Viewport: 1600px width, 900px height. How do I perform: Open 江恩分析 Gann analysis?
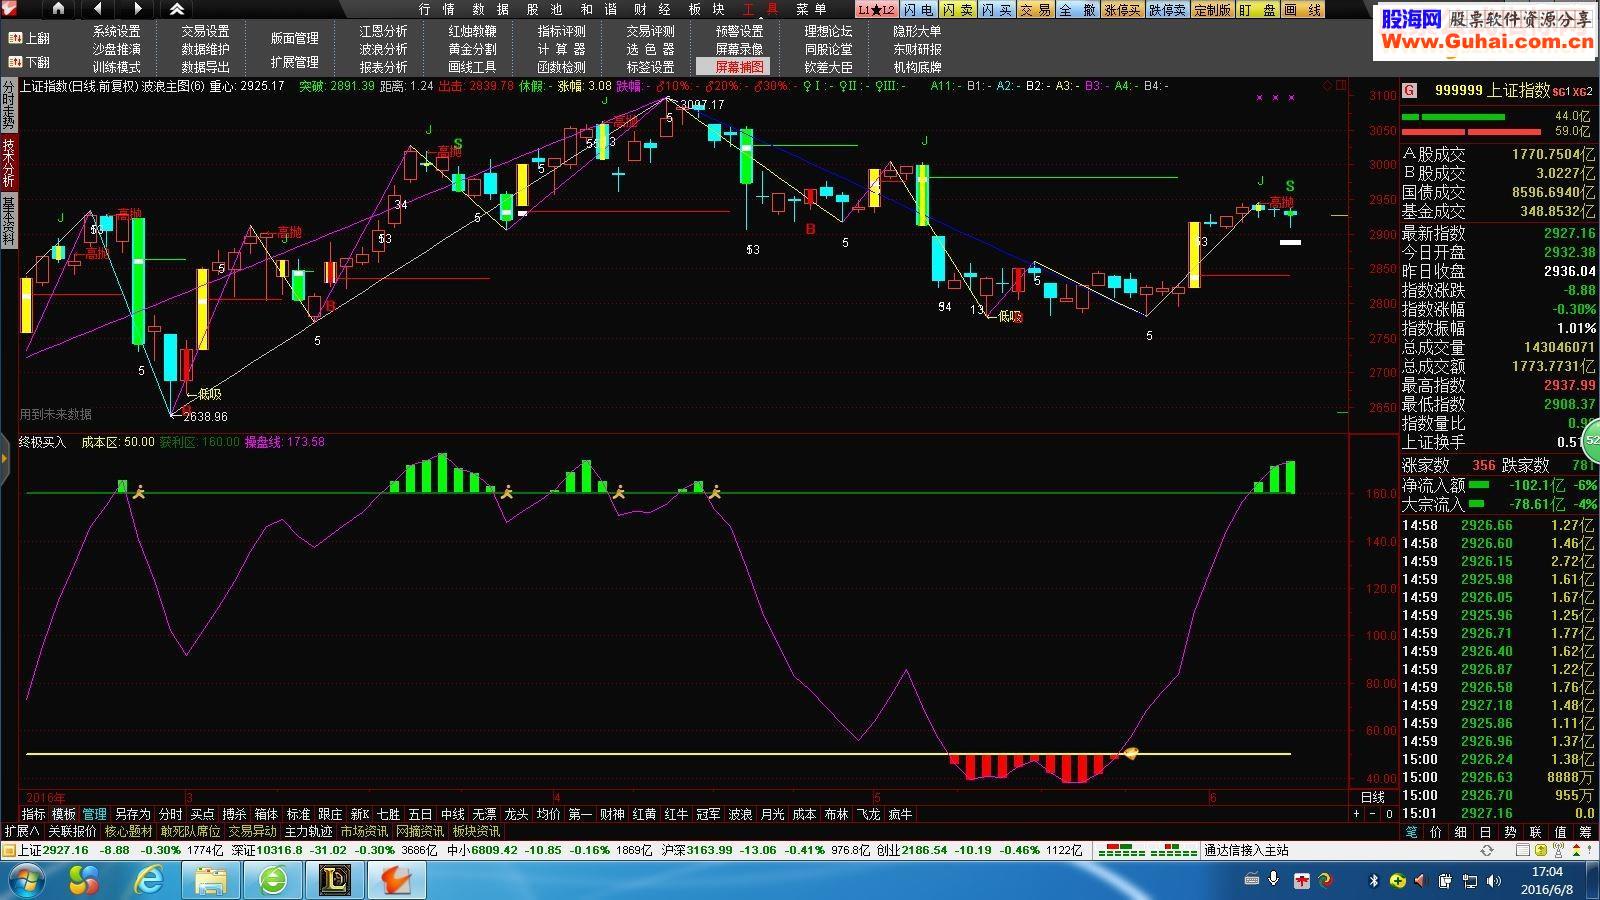coord(383,31)
